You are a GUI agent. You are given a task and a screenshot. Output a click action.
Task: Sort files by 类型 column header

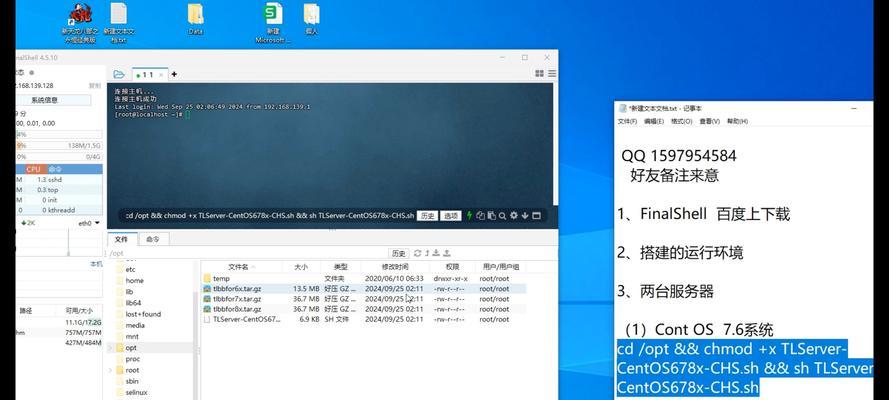[340, 267]
